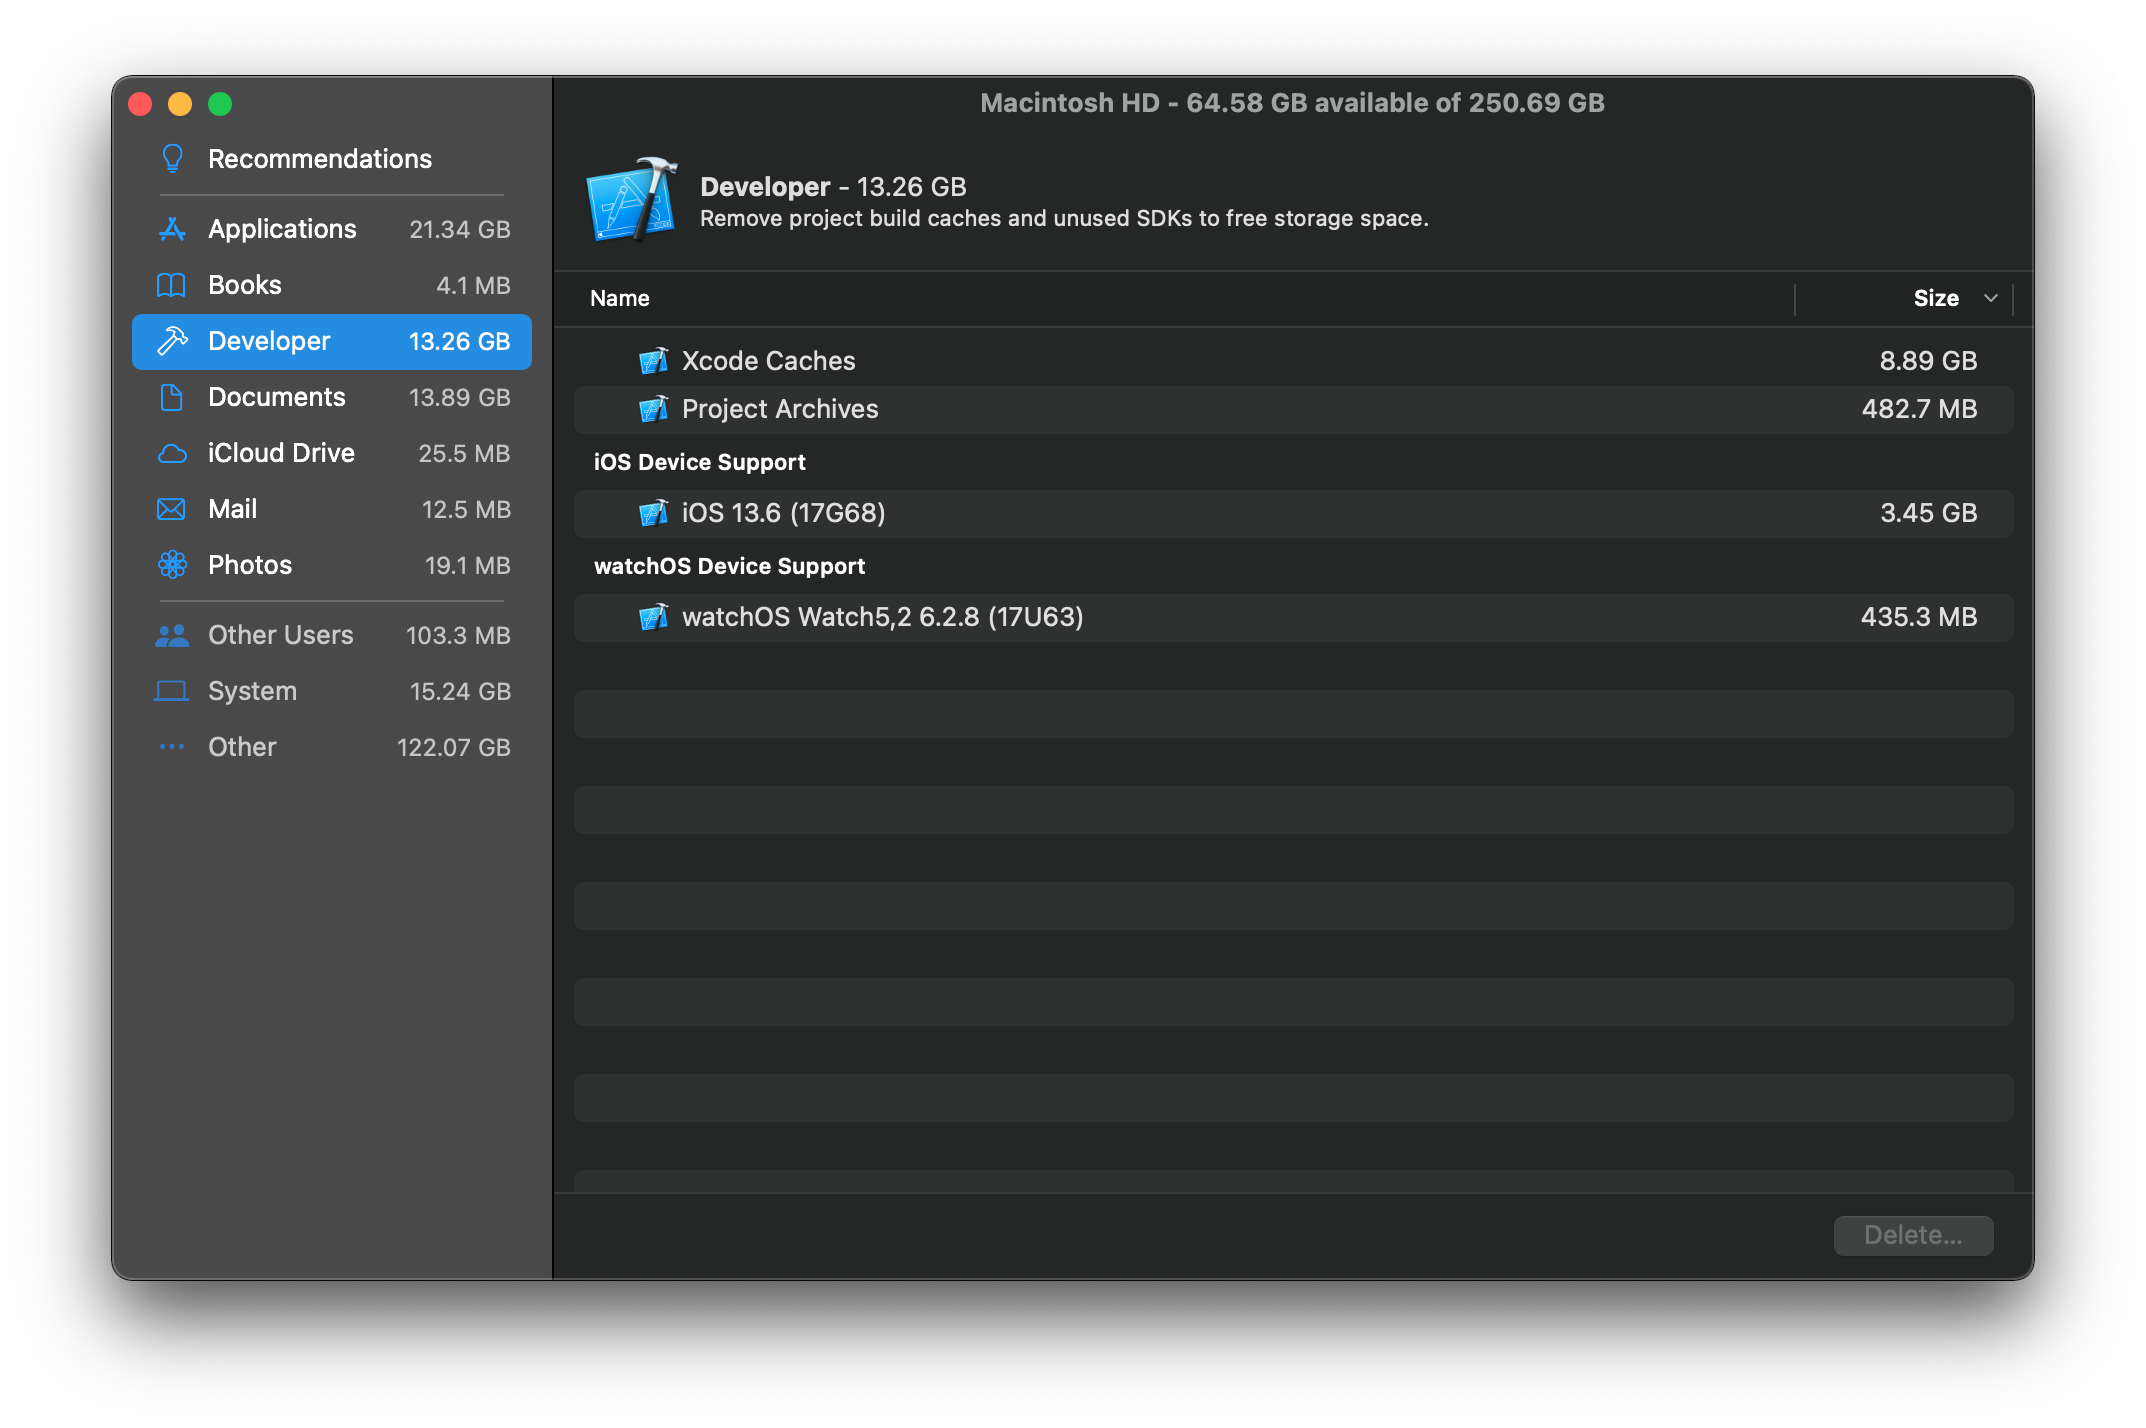Click the Photos flower icon
Screen dimensions: 2146x1428
point(172,565)
